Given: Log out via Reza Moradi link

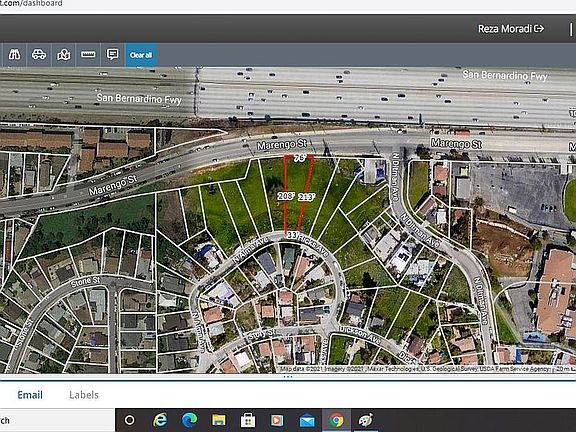Looking at the screenshot, I should (511, 29).
